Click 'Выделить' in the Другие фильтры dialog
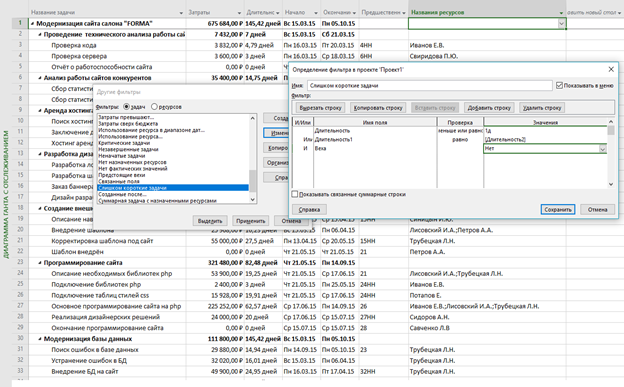The image size is (624, 387). point(210,221)
